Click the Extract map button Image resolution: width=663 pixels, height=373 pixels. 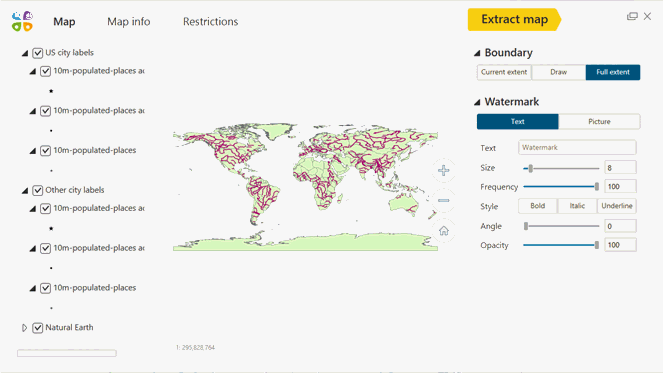514,19
